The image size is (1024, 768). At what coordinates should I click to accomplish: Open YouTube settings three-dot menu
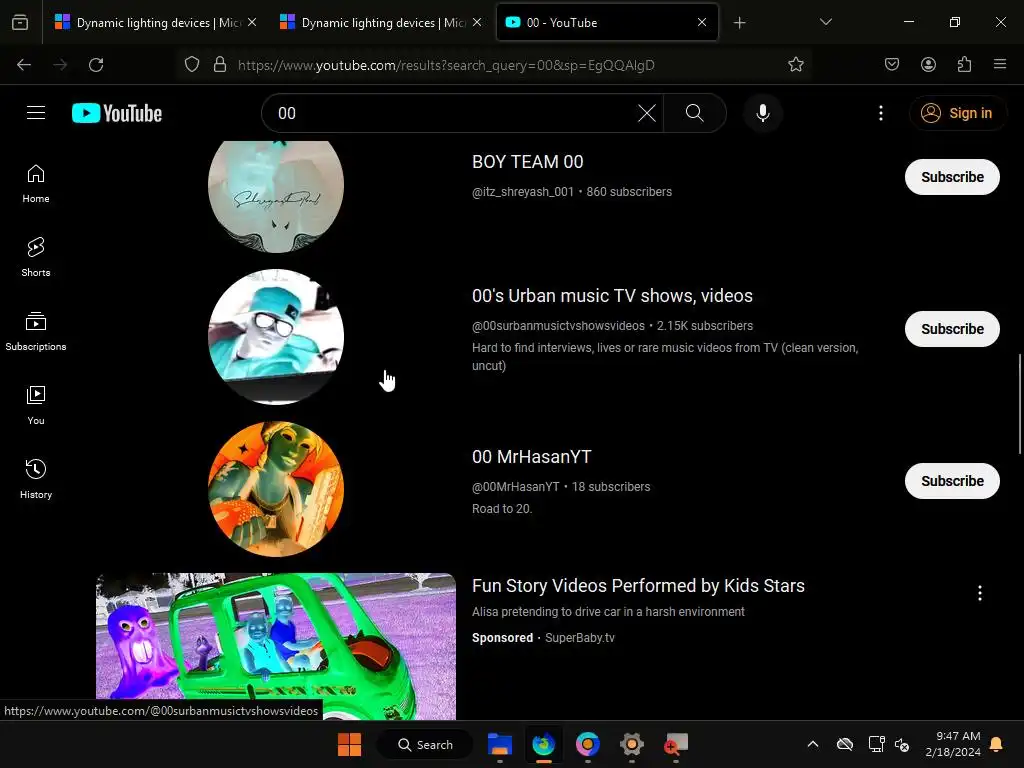[880, 113]
